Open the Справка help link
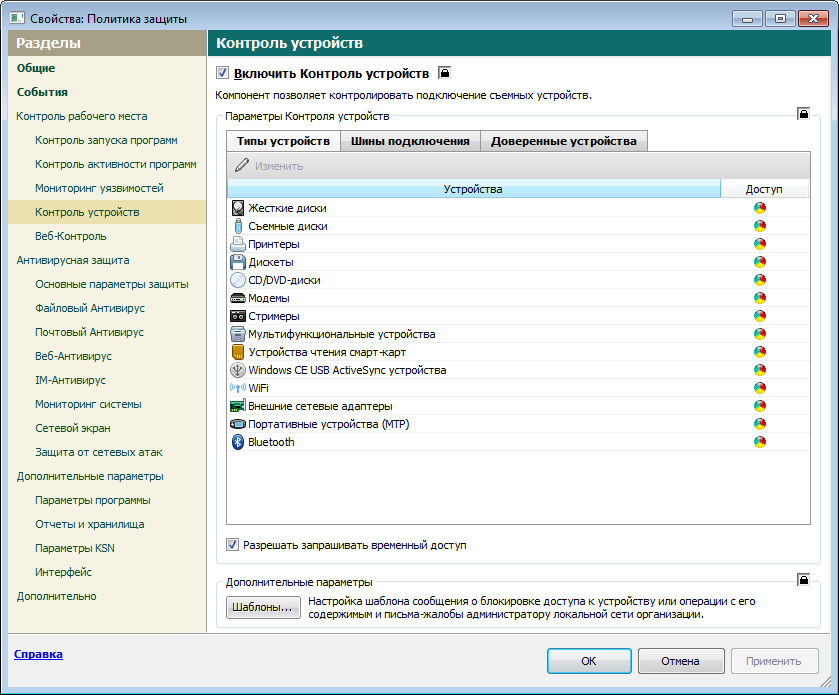Screen dimensions: 839x695 point(39,654)
